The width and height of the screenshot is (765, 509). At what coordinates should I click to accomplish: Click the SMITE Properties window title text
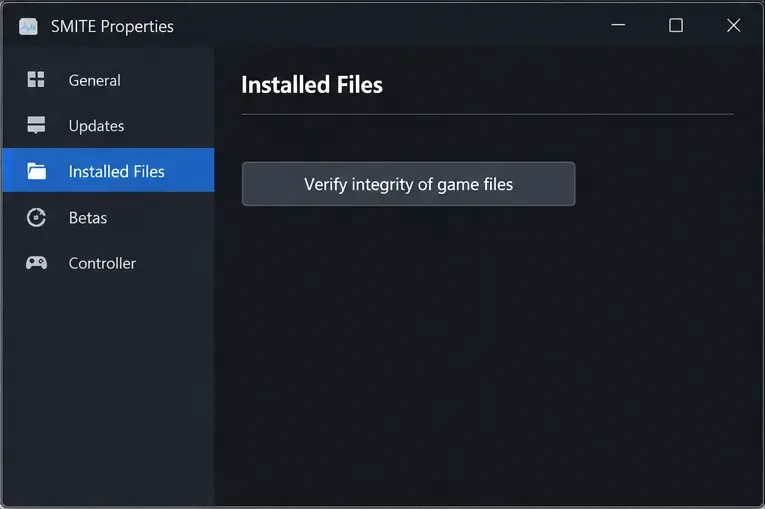[x=112, y=26]
